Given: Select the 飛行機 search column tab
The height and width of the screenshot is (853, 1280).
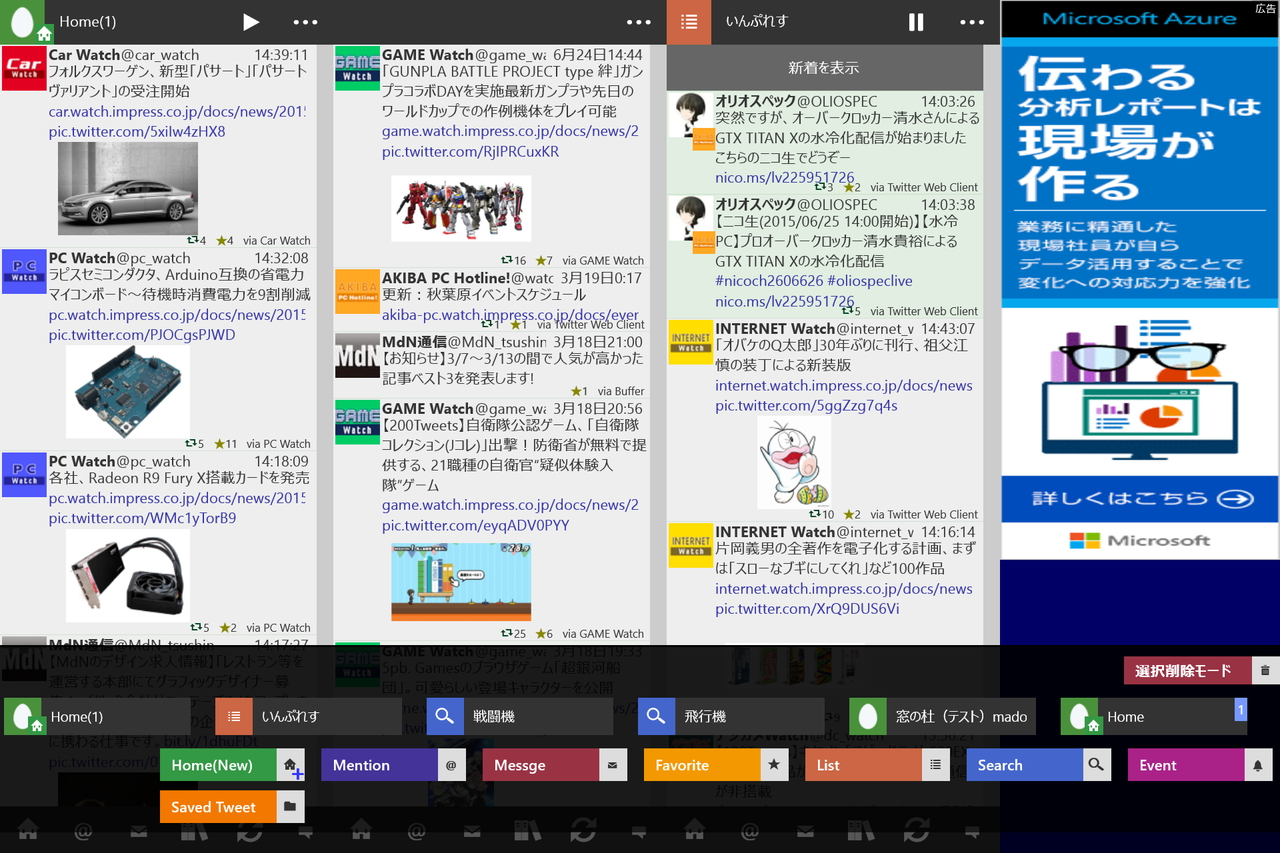Looking at the screenshot, I should 731,716.
